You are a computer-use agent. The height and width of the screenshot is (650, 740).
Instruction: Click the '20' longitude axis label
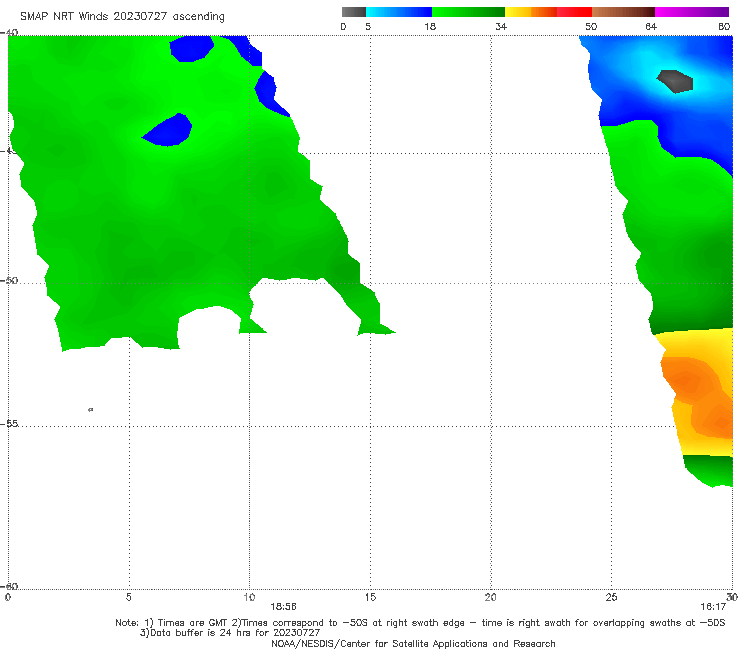[x=490, y=598]
